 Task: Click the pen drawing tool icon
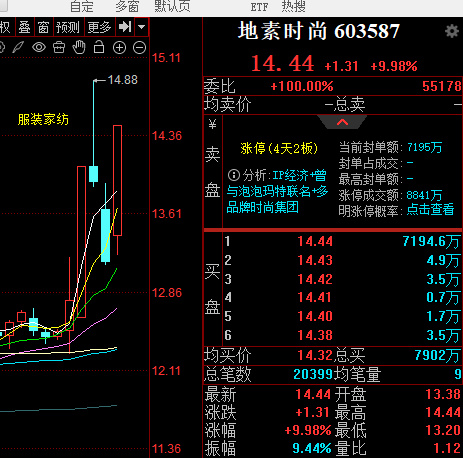[18, 47]
